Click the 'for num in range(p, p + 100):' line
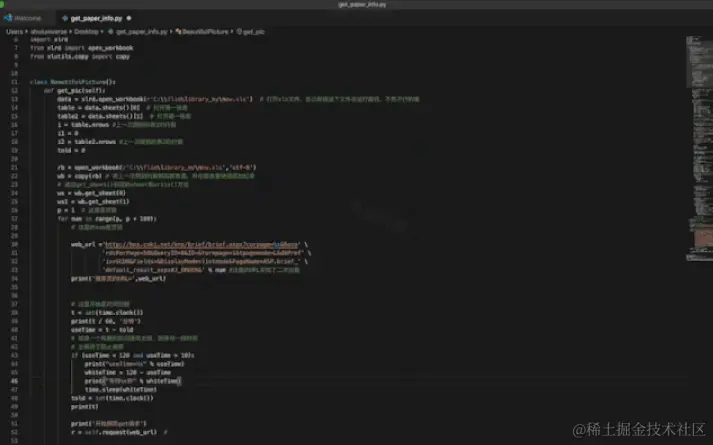 107,219
